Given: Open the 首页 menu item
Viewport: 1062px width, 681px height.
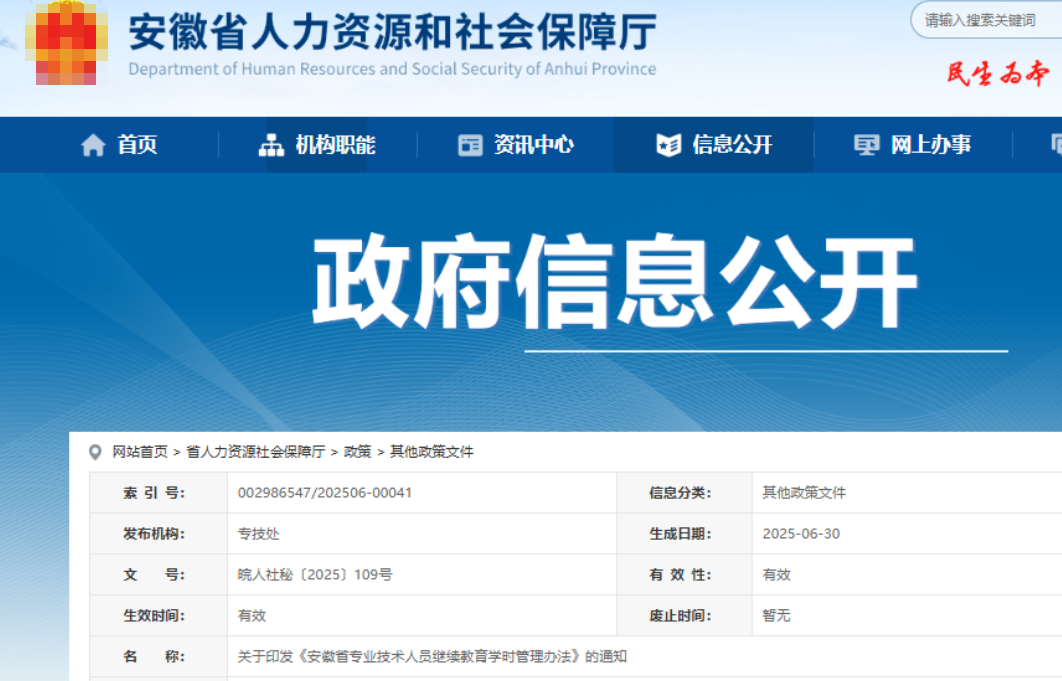Looking at the screenshot, I should (137, 146).
